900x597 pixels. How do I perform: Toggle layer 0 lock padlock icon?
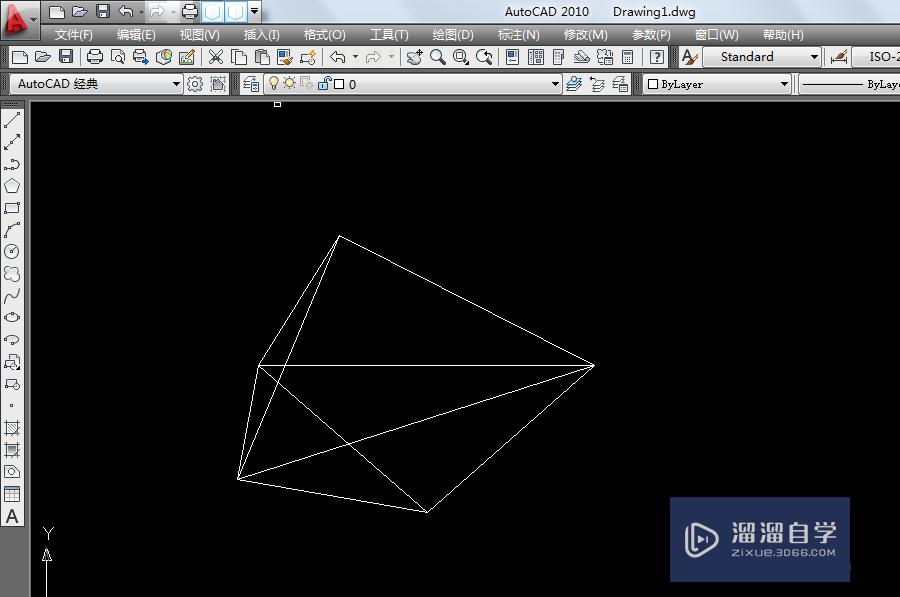[324, 84]
